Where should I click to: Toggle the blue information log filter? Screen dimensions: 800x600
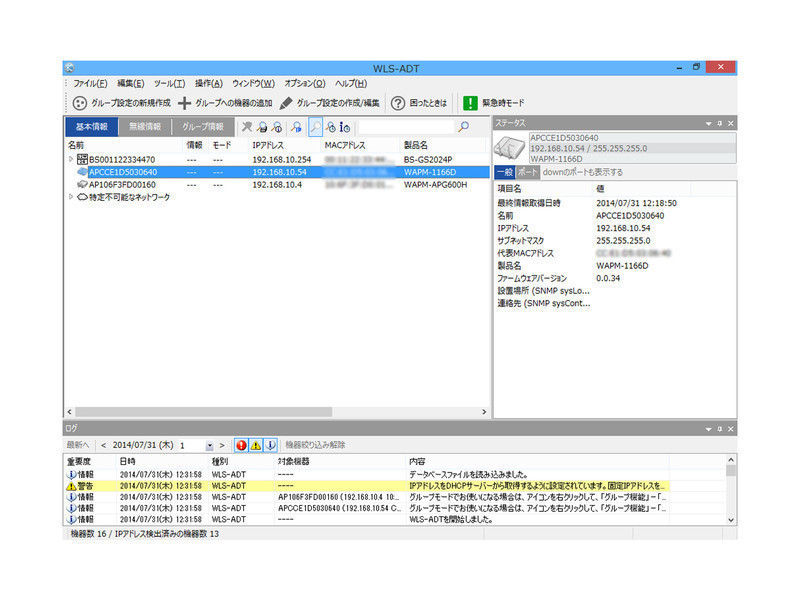pos(271,444)
